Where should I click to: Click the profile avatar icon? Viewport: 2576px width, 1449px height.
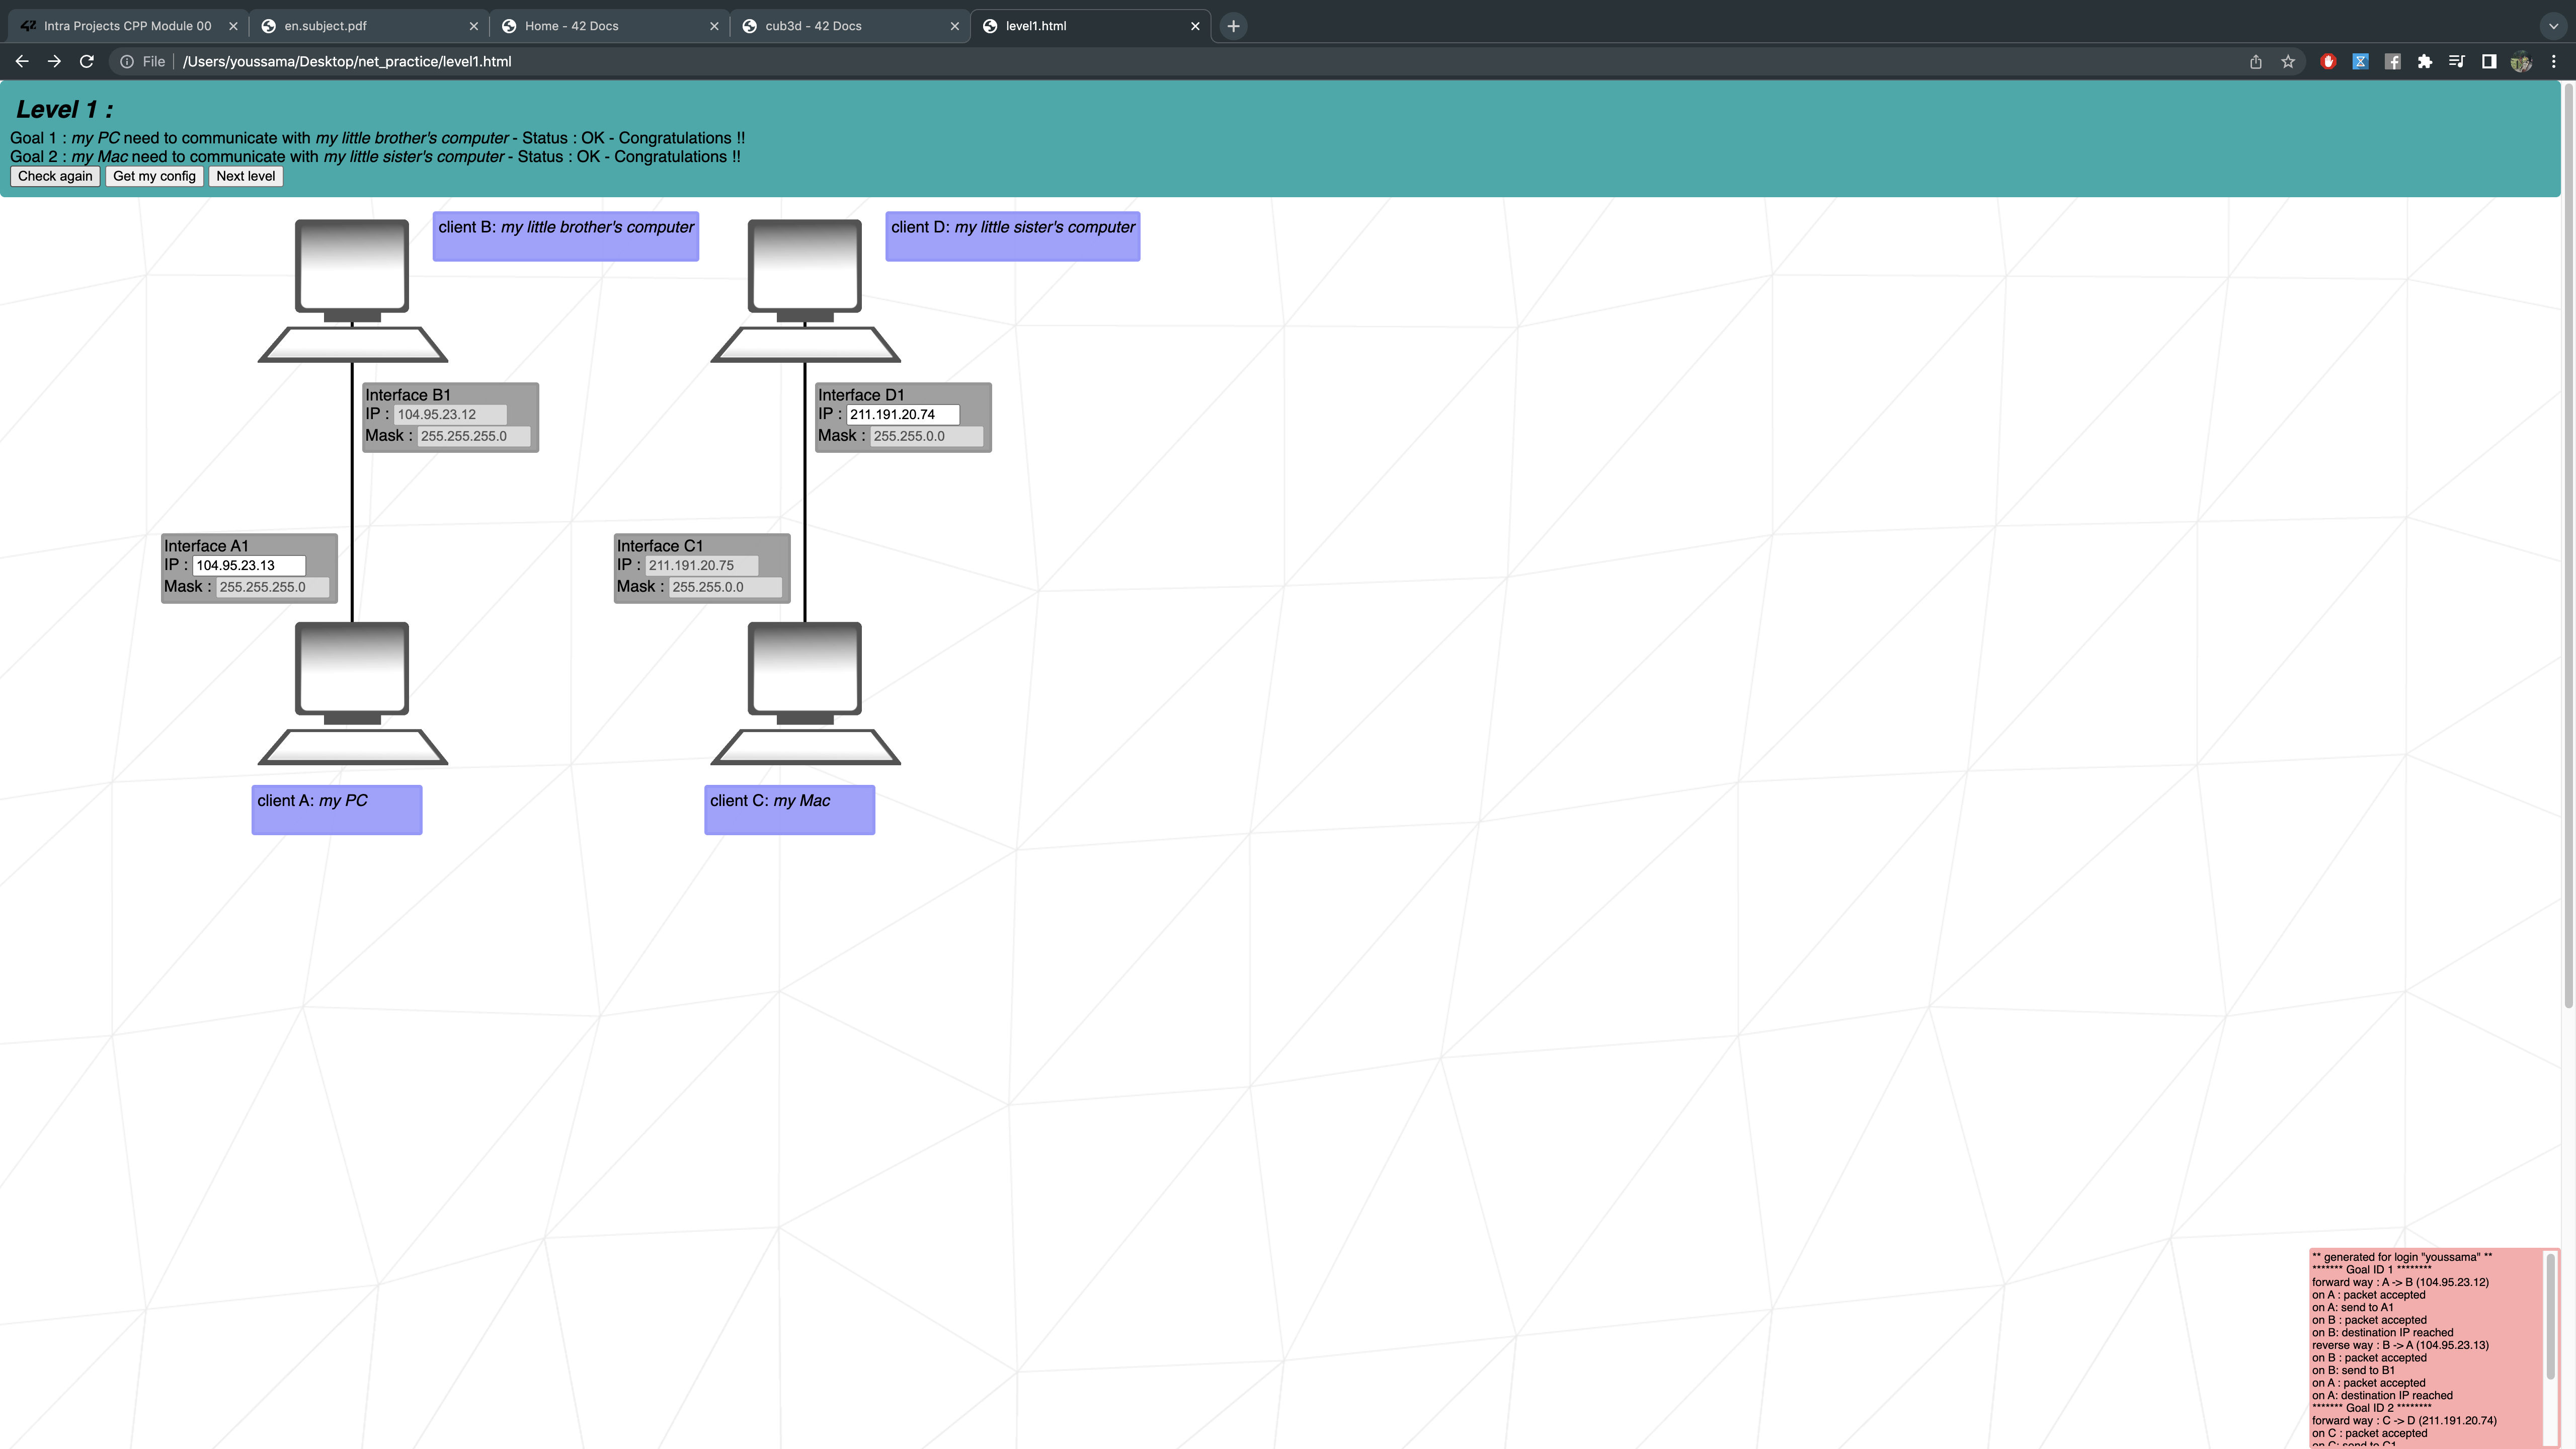coord(2521,61)
